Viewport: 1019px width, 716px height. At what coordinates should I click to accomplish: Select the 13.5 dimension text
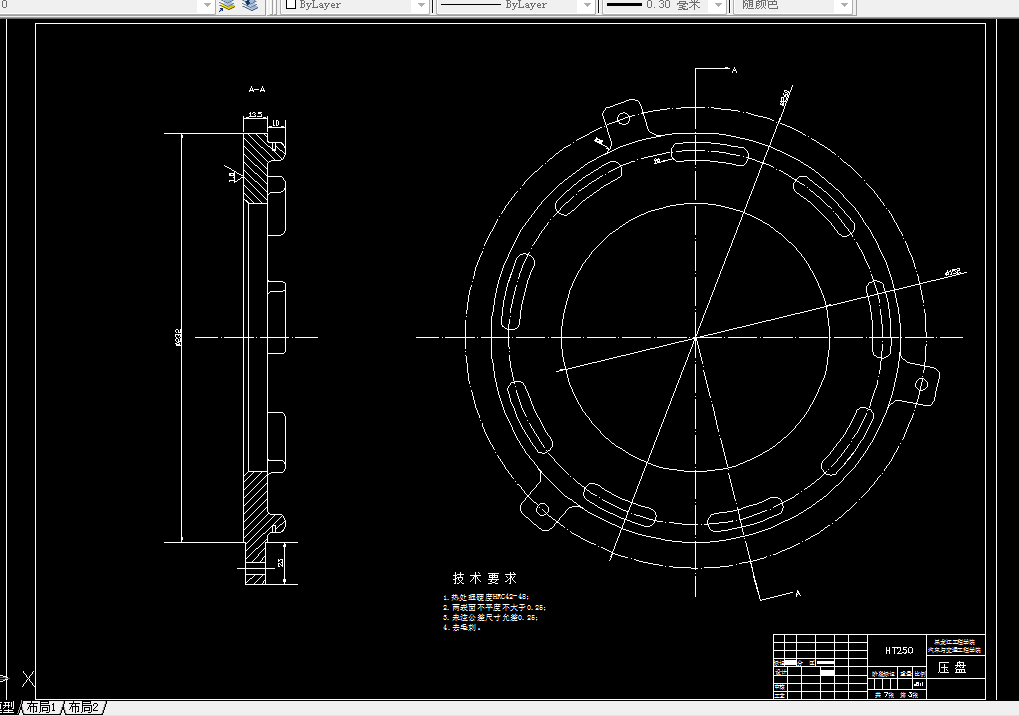[255, 115]
